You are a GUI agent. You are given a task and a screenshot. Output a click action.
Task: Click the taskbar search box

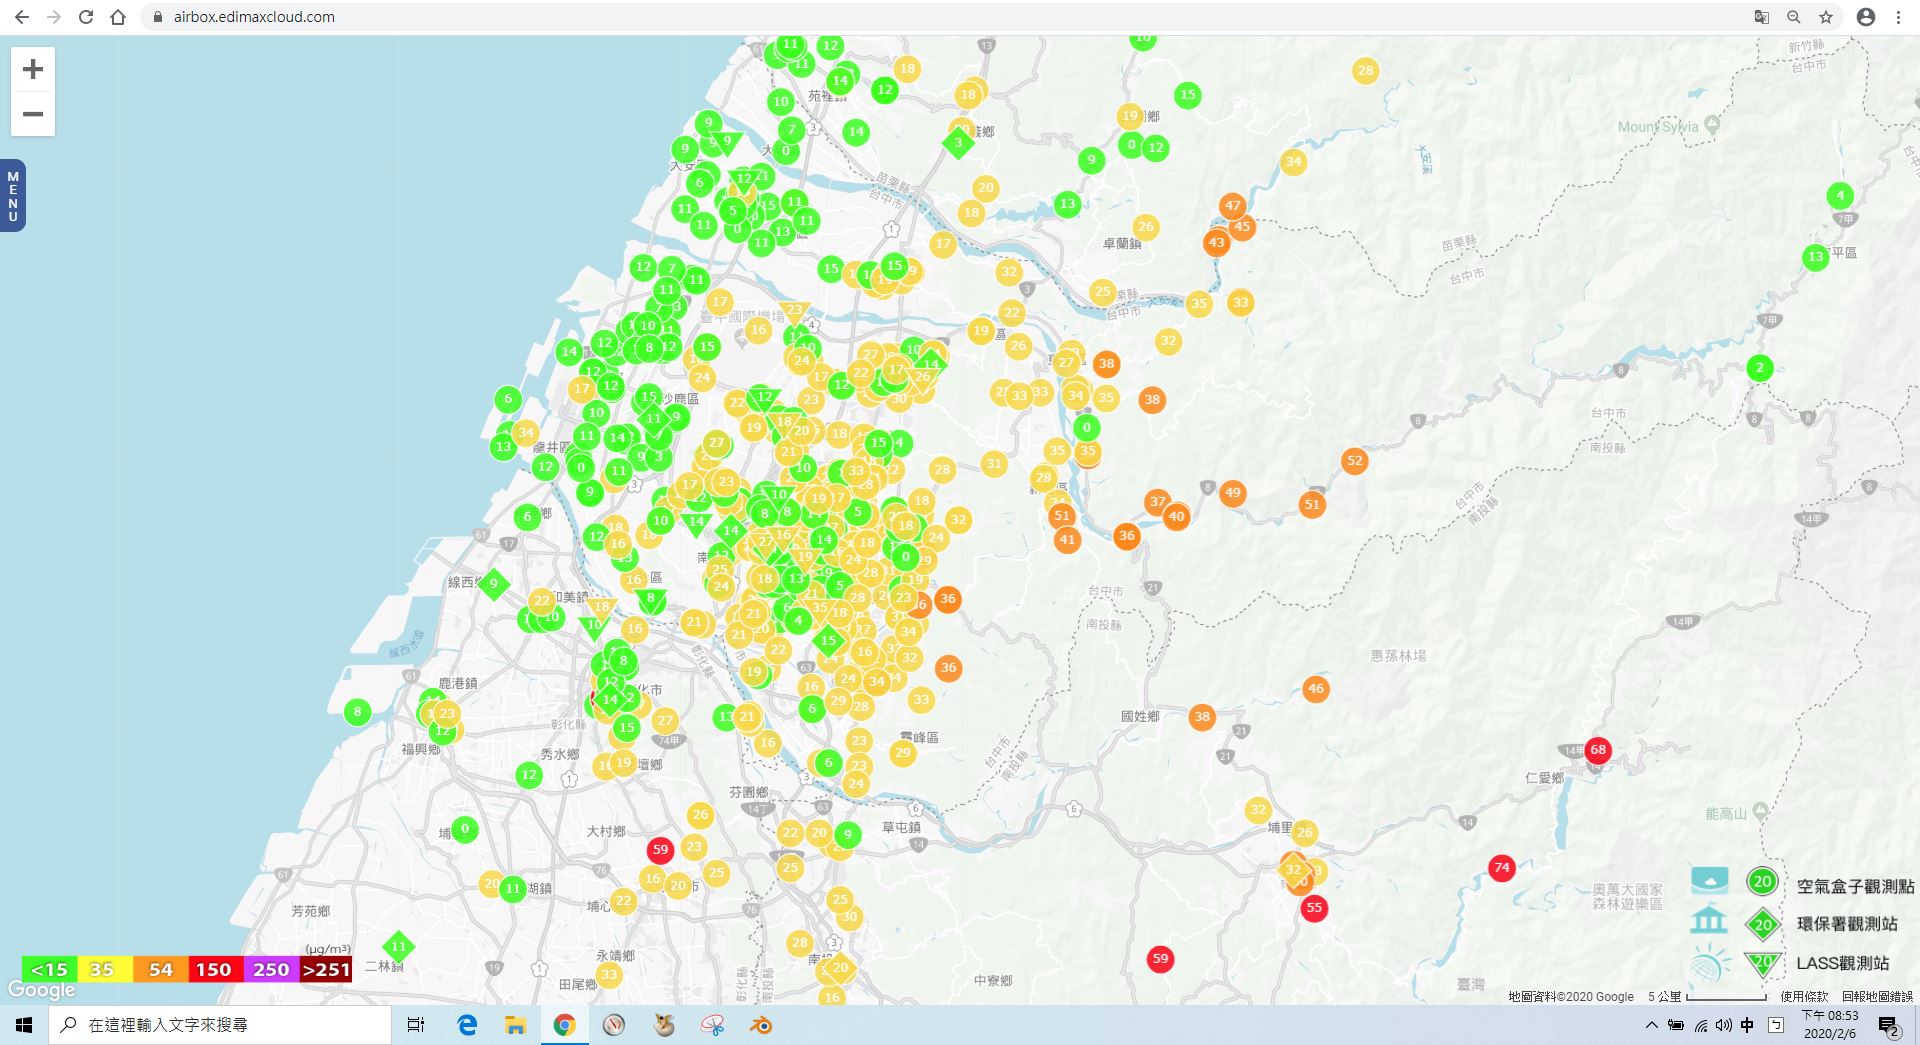pyautogui.click(x=220, y=1025)
